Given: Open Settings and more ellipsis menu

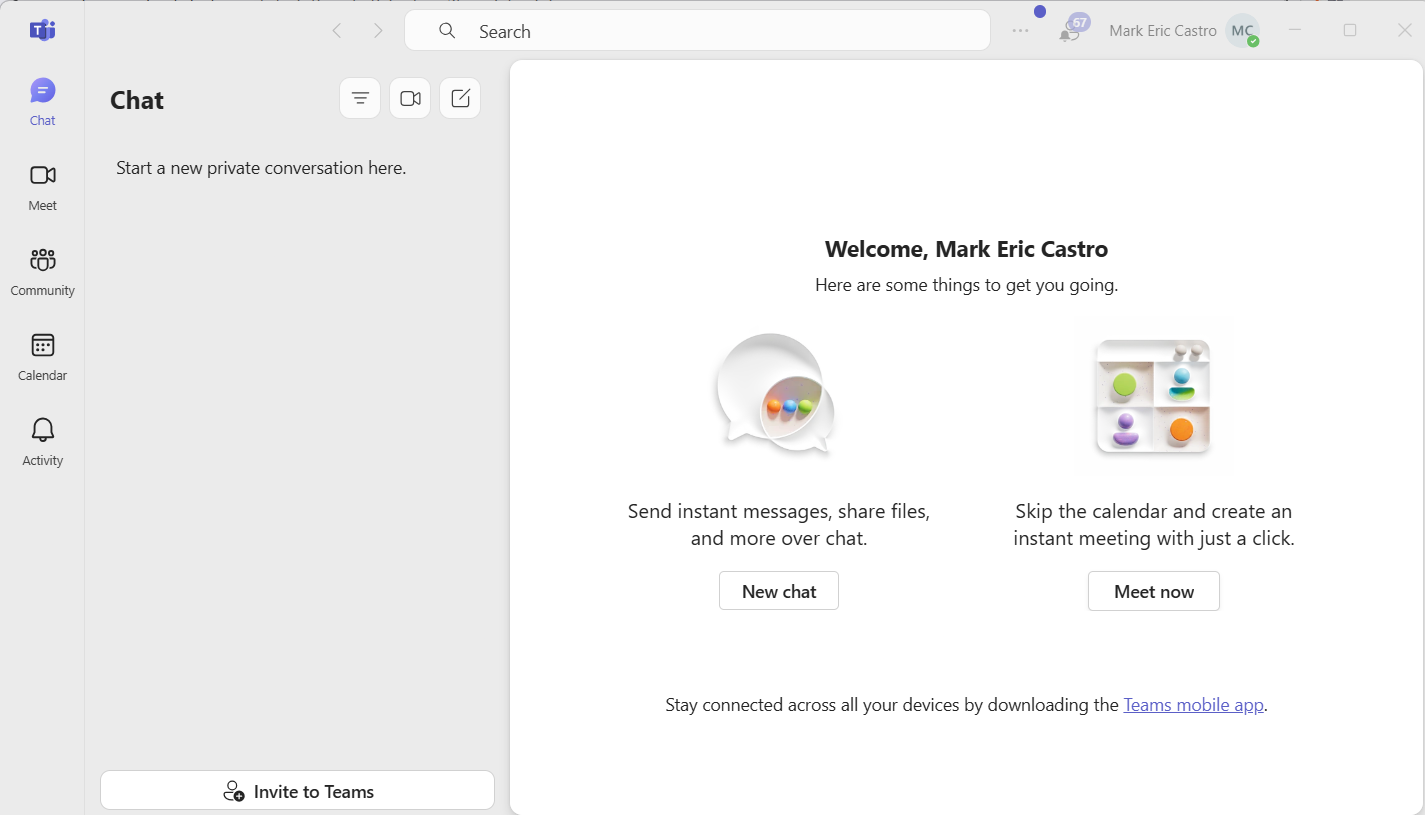Looking at the screenshot, I should 1020,31.
